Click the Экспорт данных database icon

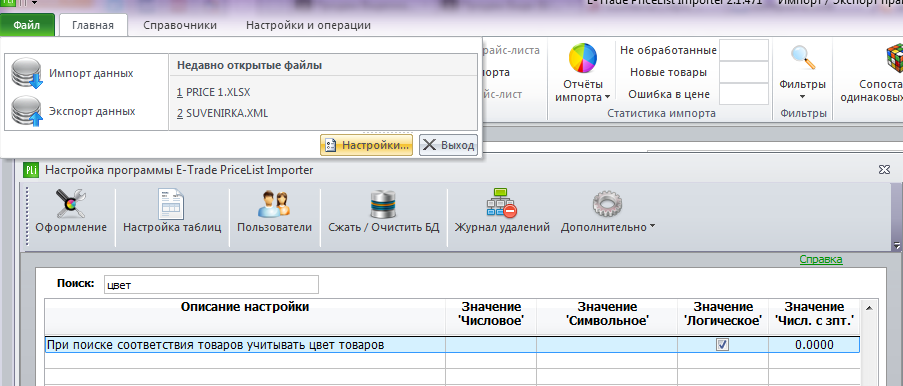coord(28,111)
